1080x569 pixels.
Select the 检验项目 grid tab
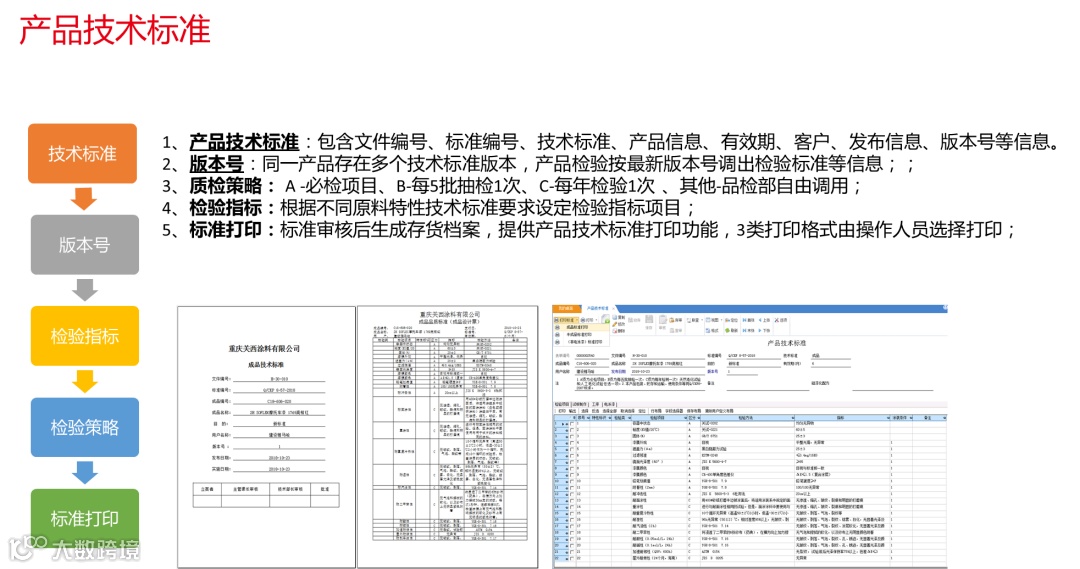coord(561,404)
